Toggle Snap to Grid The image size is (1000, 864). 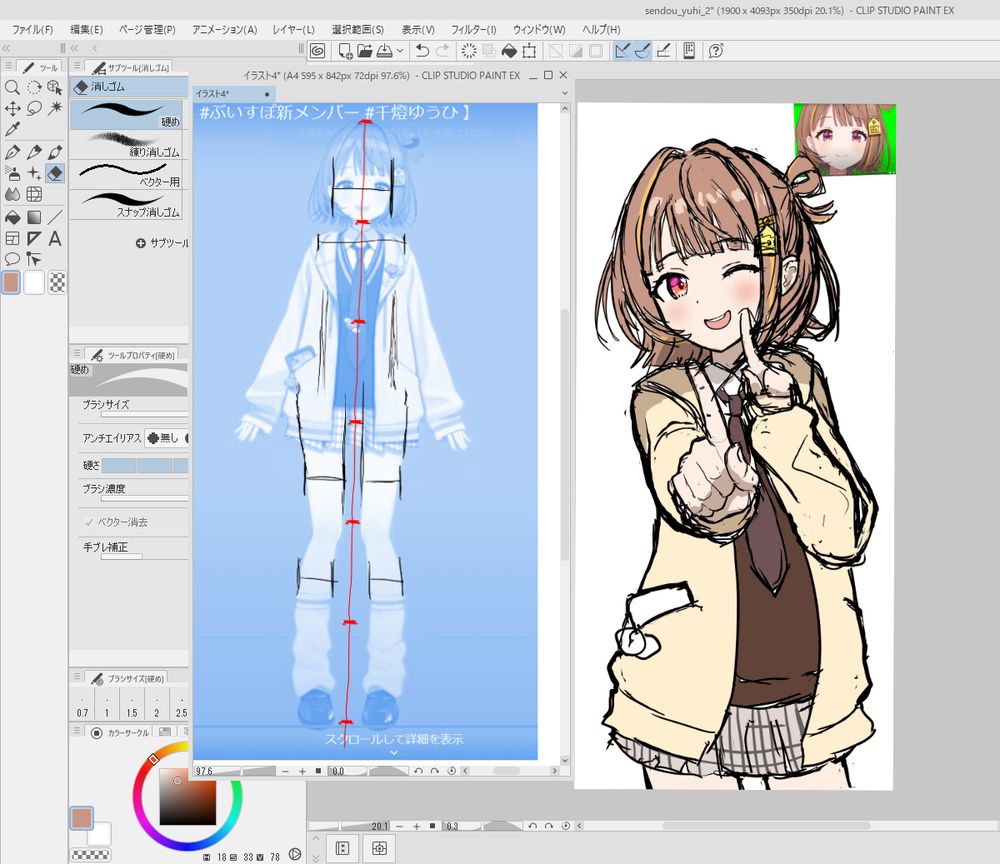click(x=663, y=51)
